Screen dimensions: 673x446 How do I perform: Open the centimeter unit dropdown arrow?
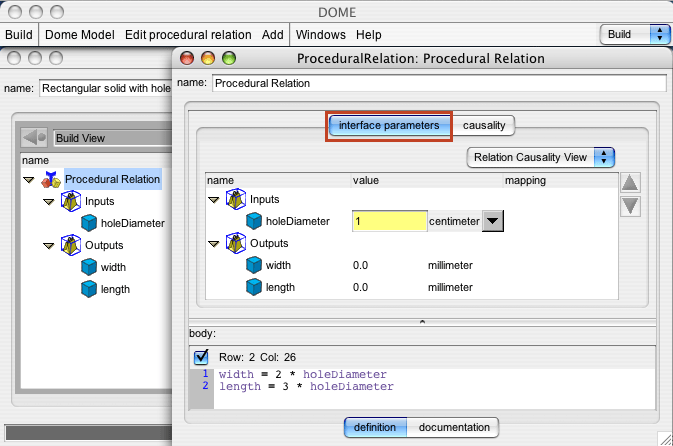tap(493, 221)
